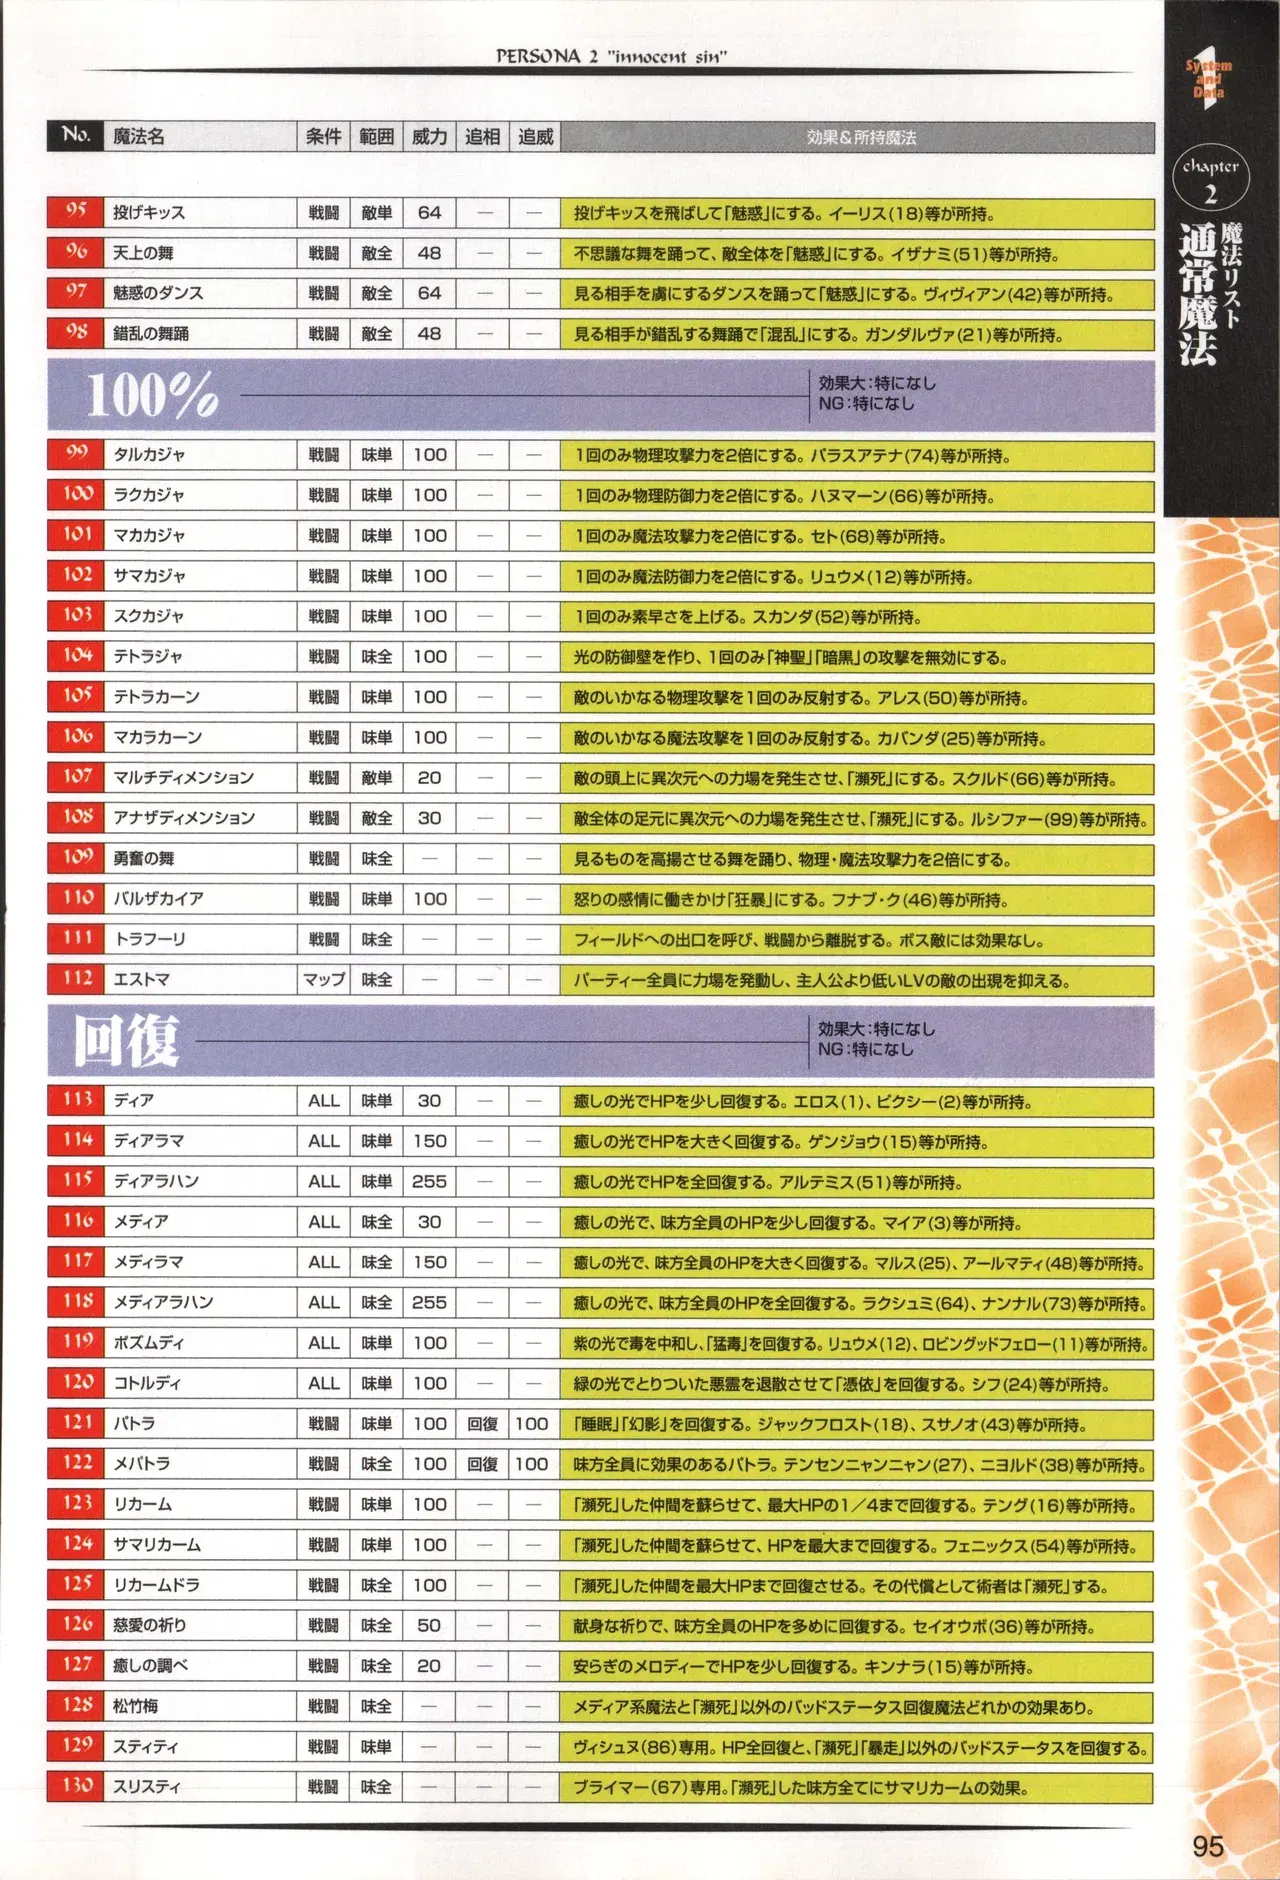
Task: Click power value 20 in the マルチディメンション row
Action: pos(429,778)
